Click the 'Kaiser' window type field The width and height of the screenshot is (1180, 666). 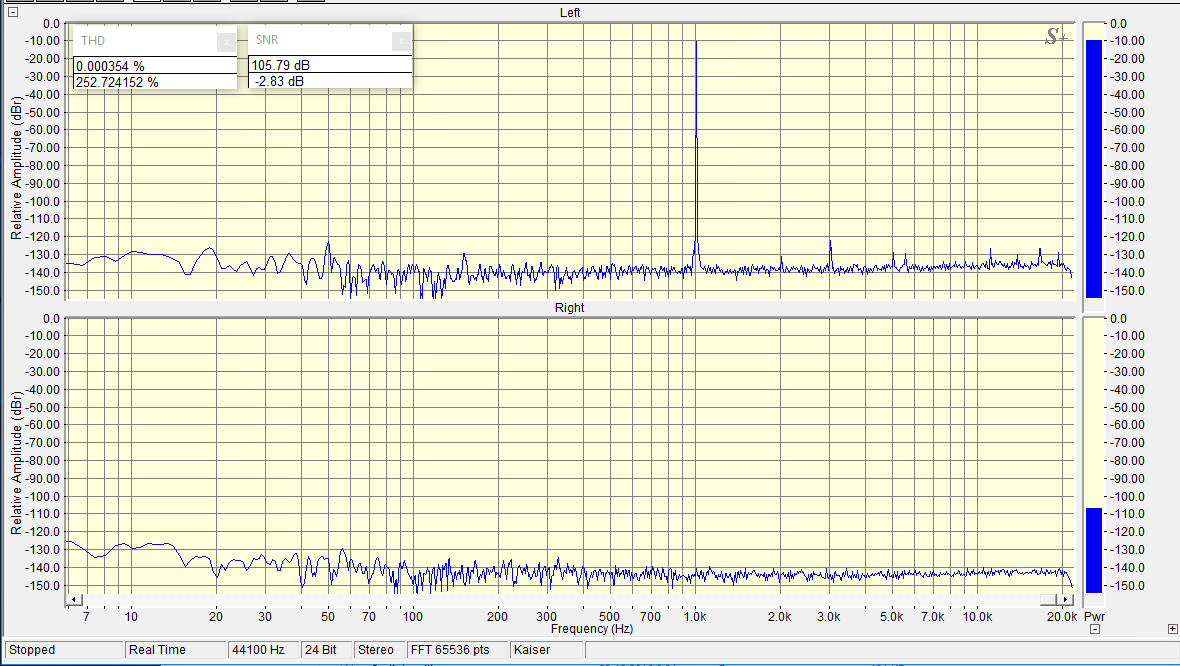pyautogui.click(x=546, y=649)
